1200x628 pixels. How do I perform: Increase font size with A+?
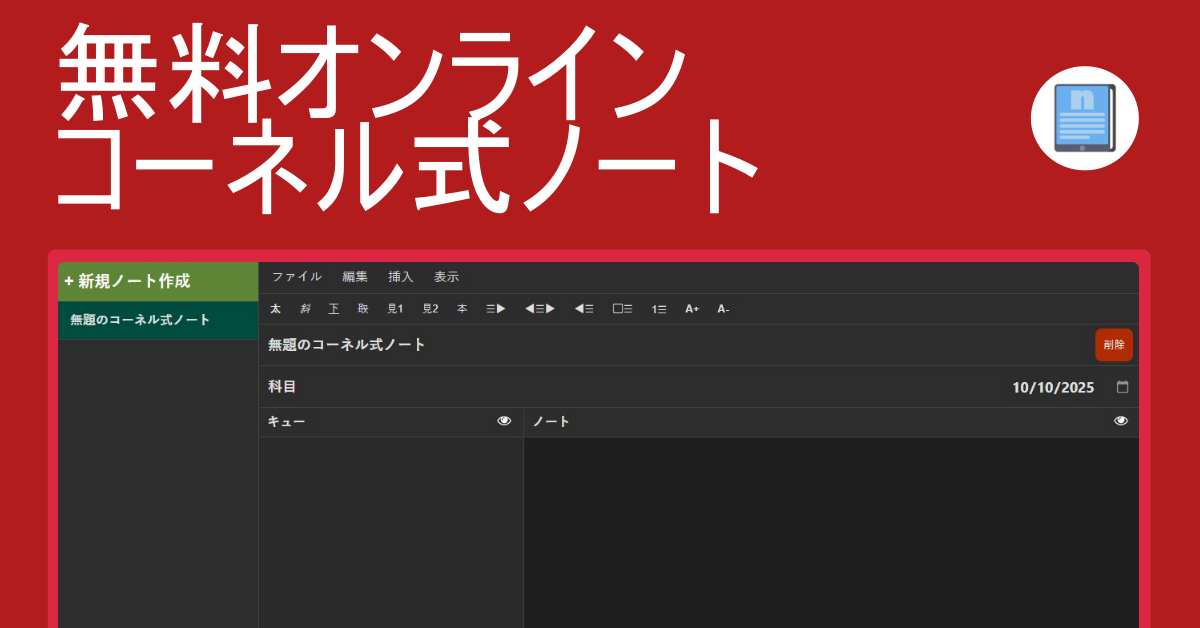click(692, 309)
